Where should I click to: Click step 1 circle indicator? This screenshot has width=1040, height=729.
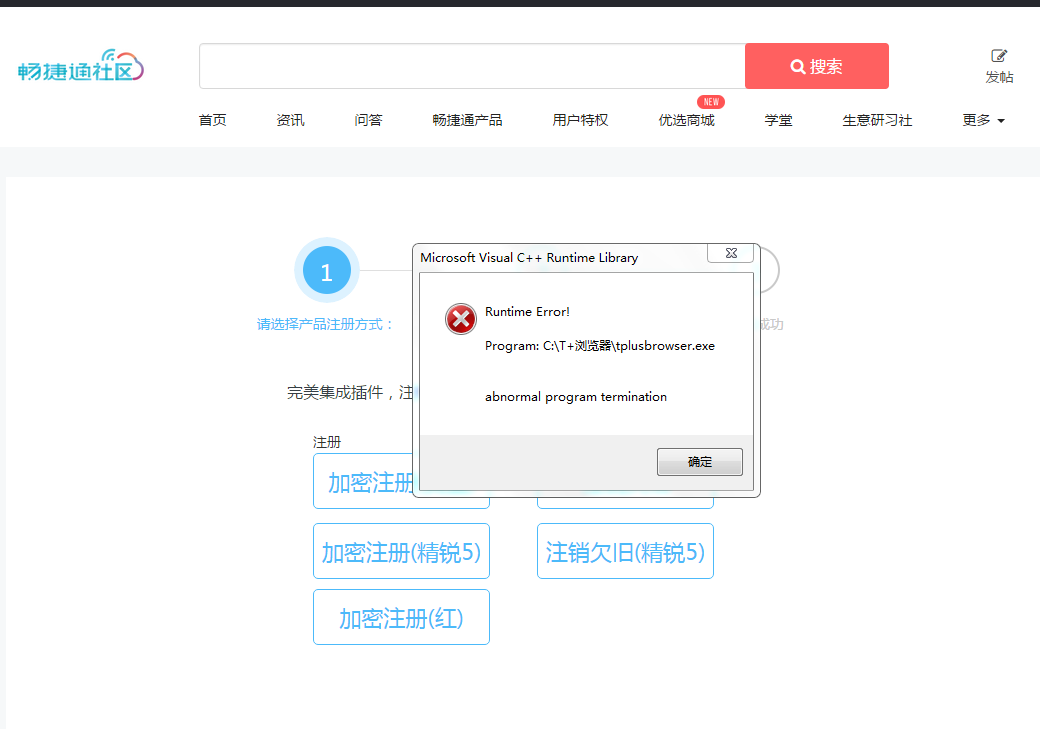pos(326,271)
